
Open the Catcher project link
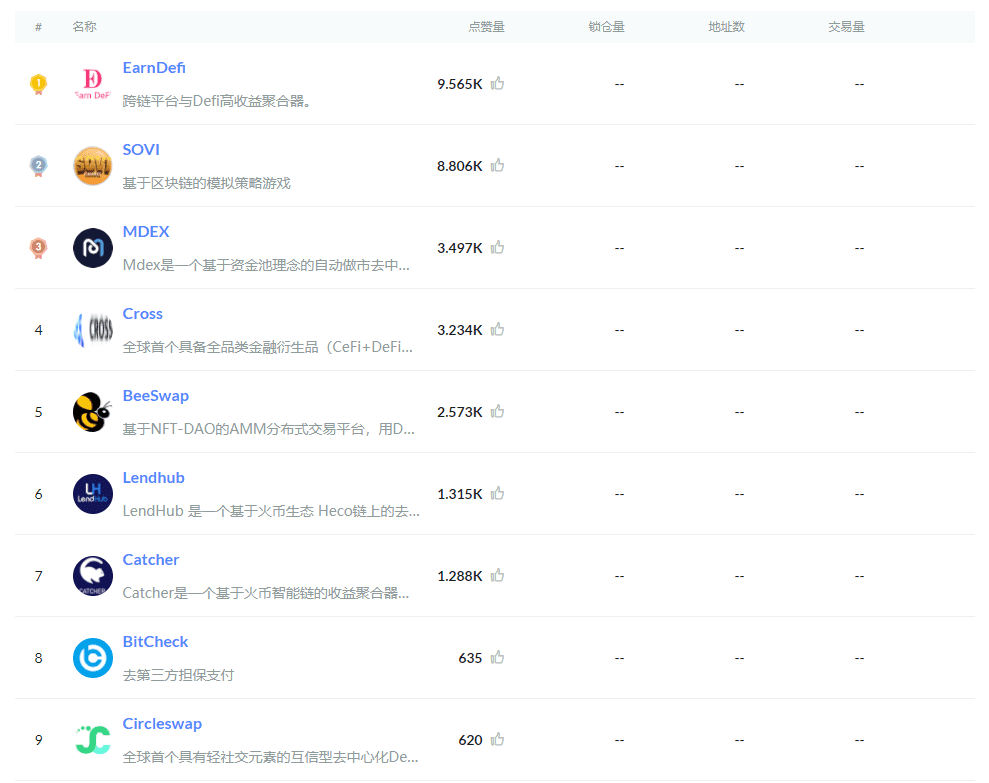(x=151, y=560)
